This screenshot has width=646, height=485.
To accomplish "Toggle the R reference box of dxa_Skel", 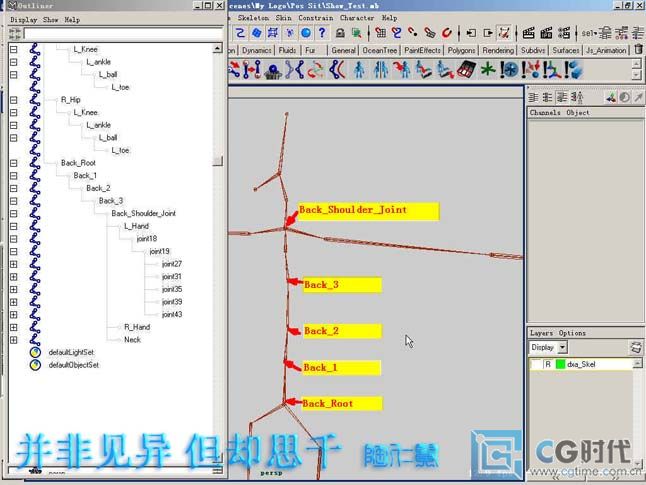I will [x=548, y=364].
